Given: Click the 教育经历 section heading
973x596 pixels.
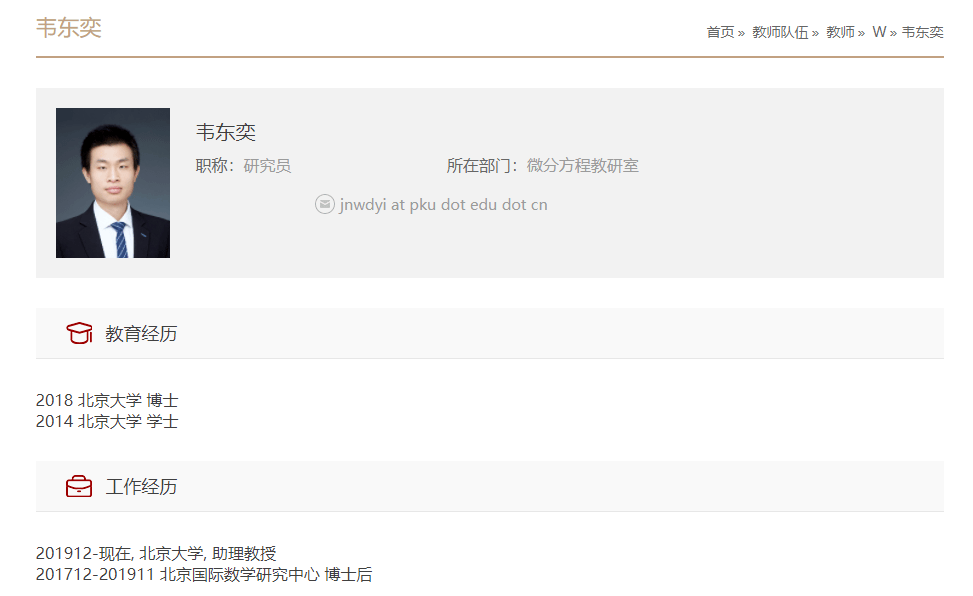Looking at the screenshot, I should point(141,334).
